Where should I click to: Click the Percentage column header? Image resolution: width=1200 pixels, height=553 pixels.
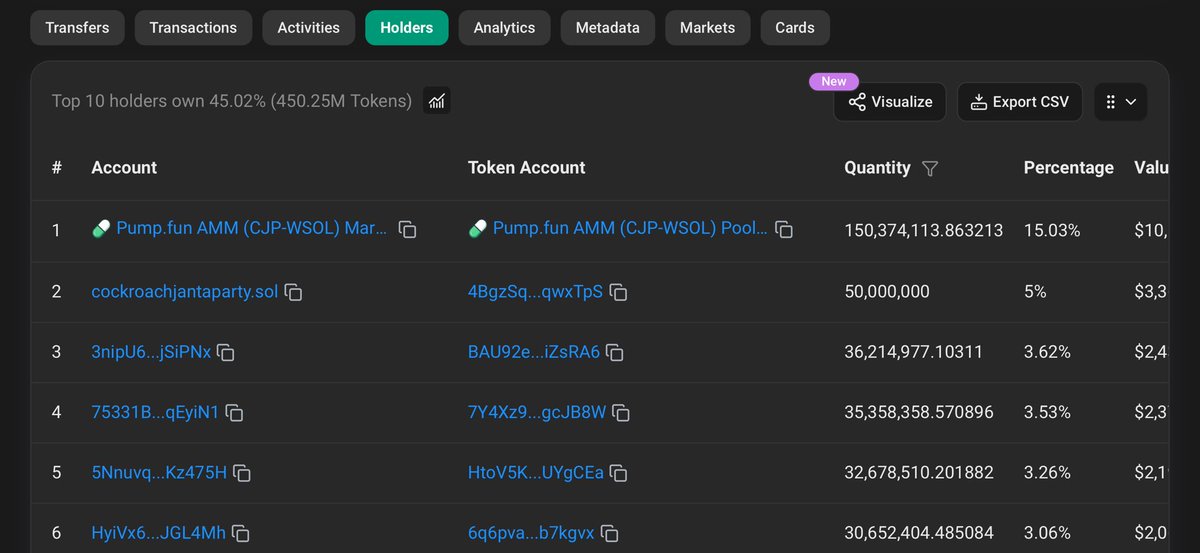(x=1069, y=168)
